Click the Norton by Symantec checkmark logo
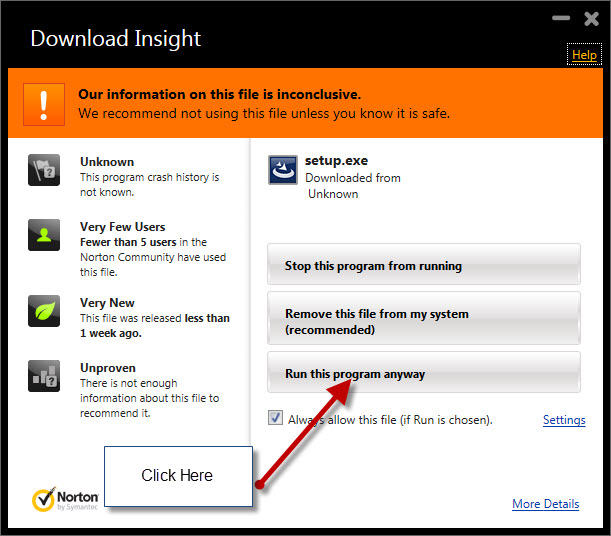The height and width of the screenshot is (536, 611). pyautogui.click(x=65, y=499)
